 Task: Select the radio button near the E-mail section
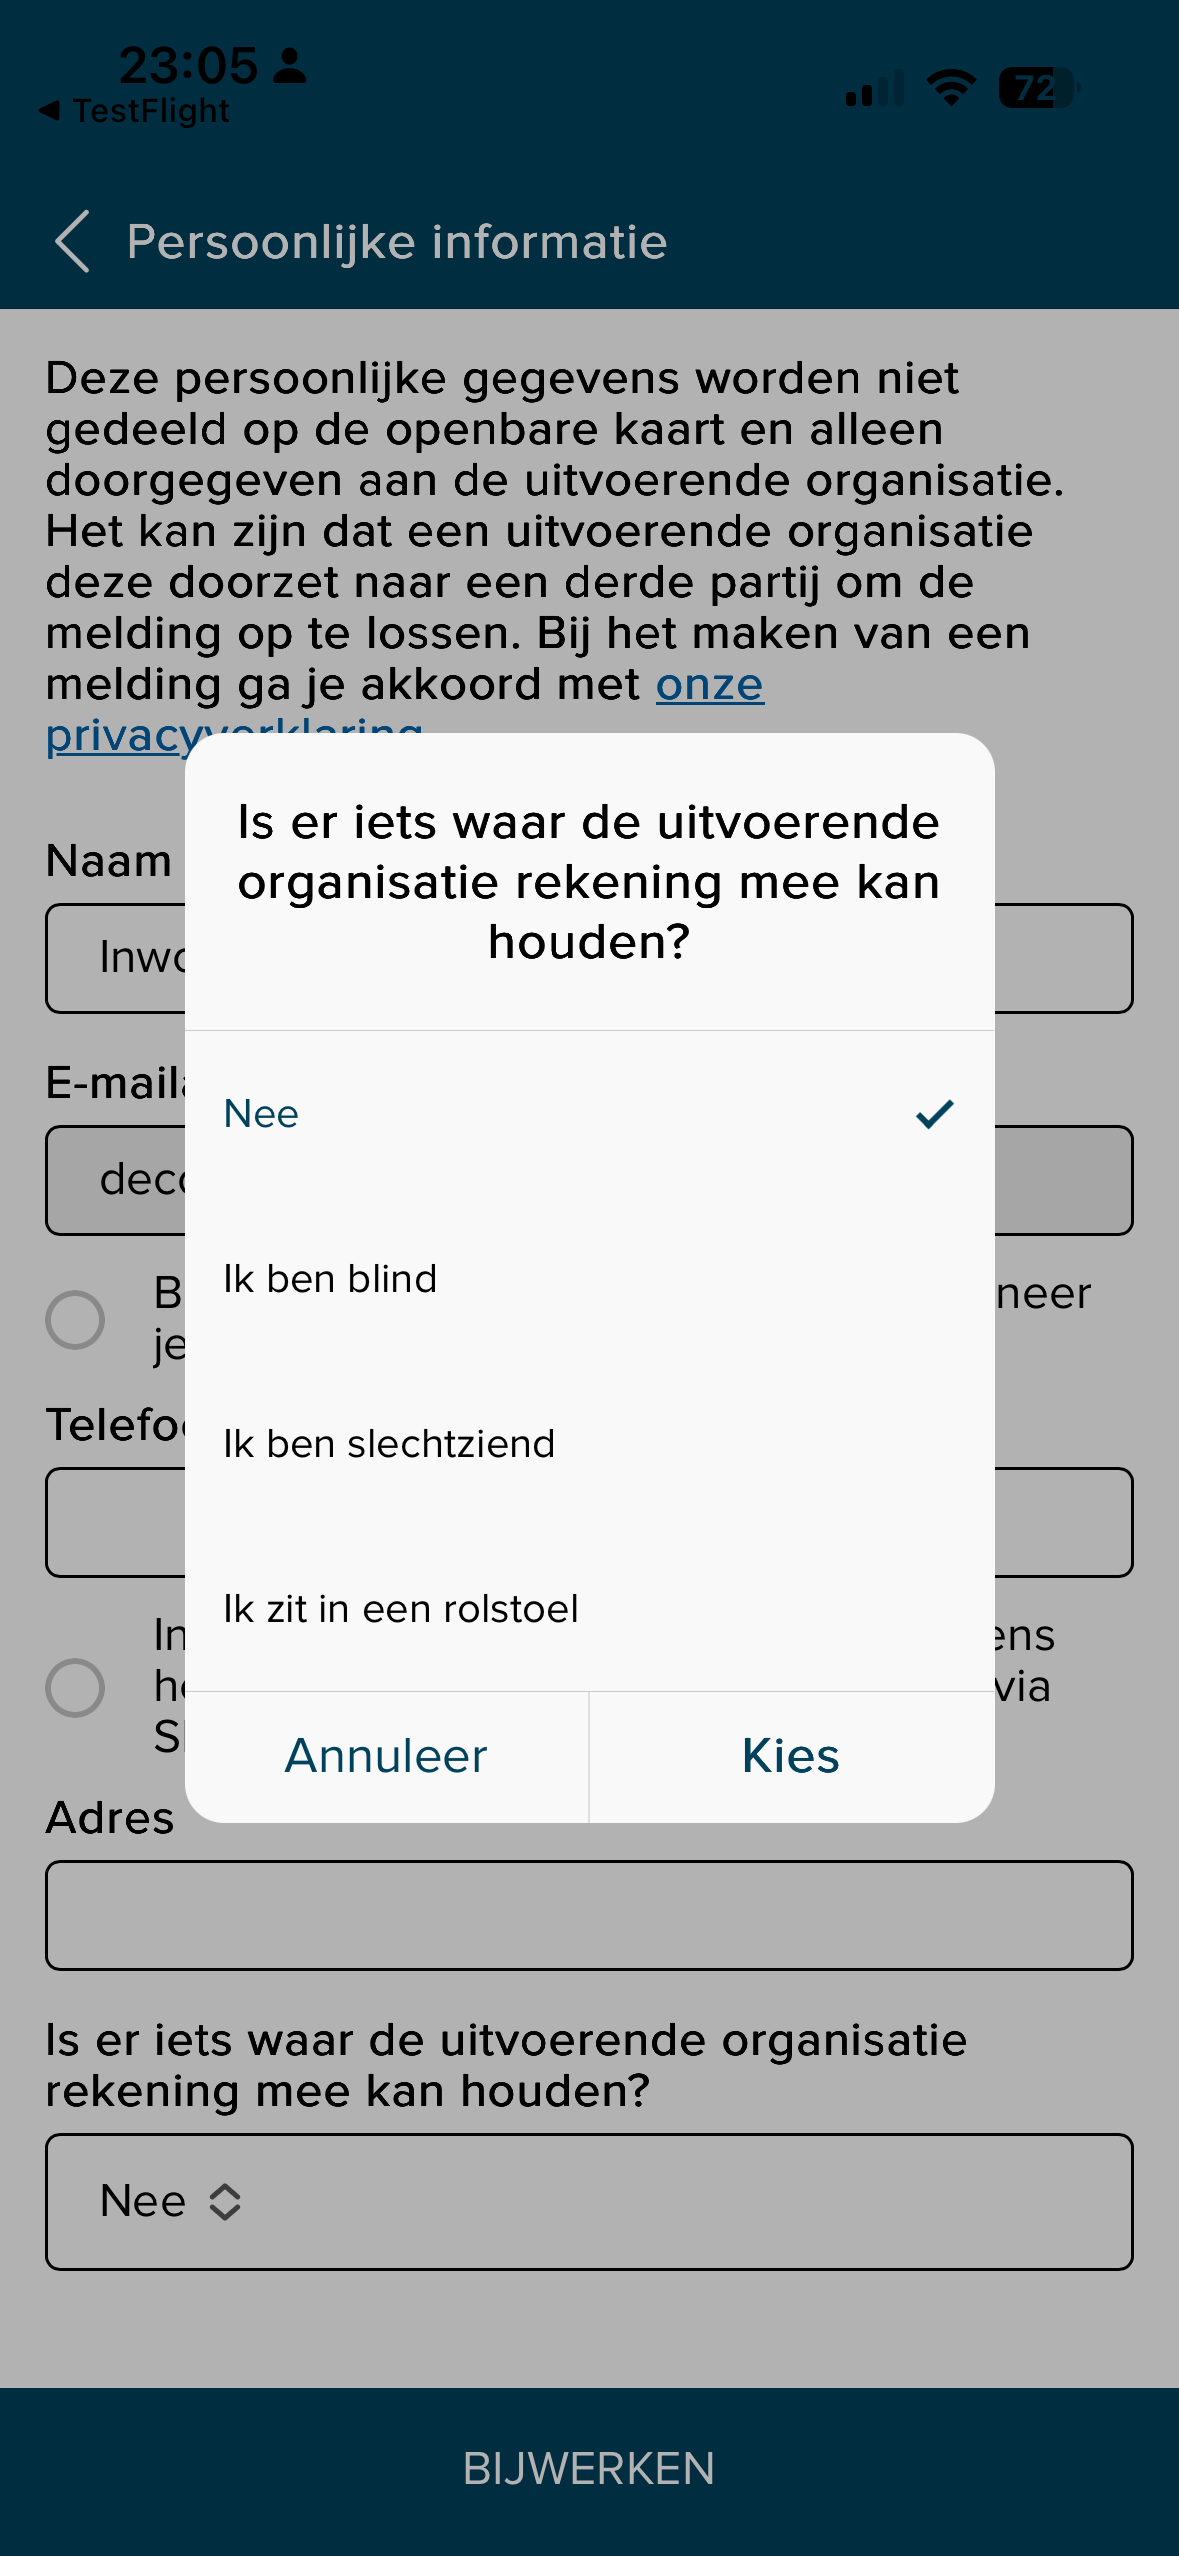76,1319
